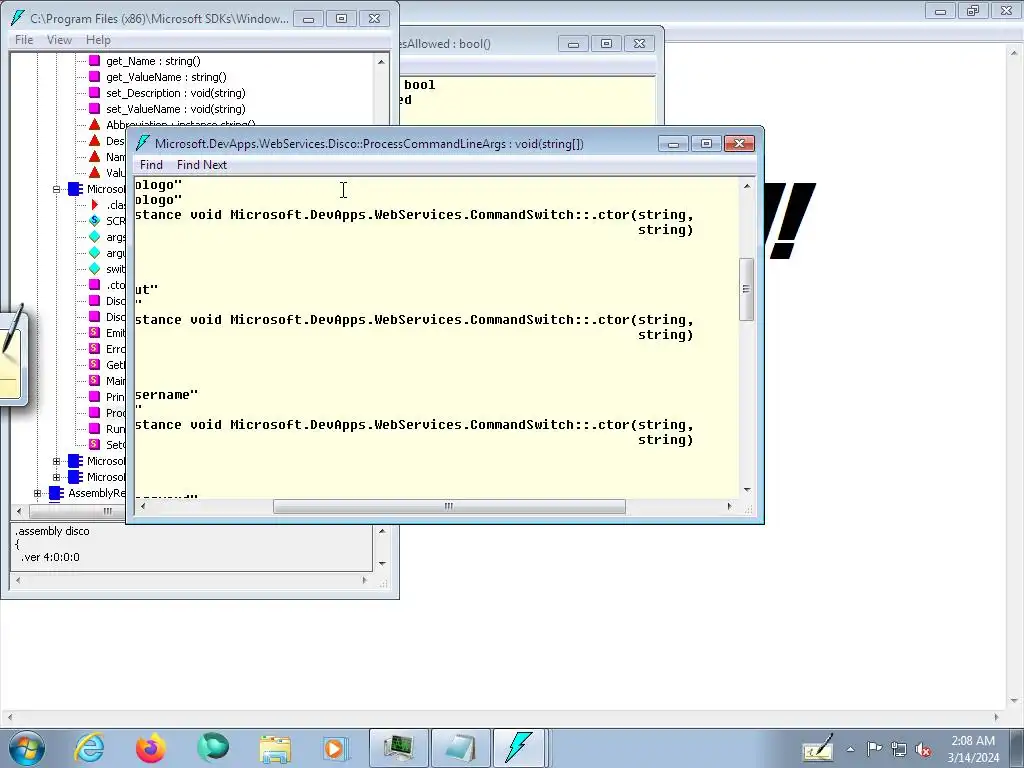This screenshot has width=1024, height=768.
Task: Click the ".ver 4:0:0:0" line
Action: (x=50, y=557)
